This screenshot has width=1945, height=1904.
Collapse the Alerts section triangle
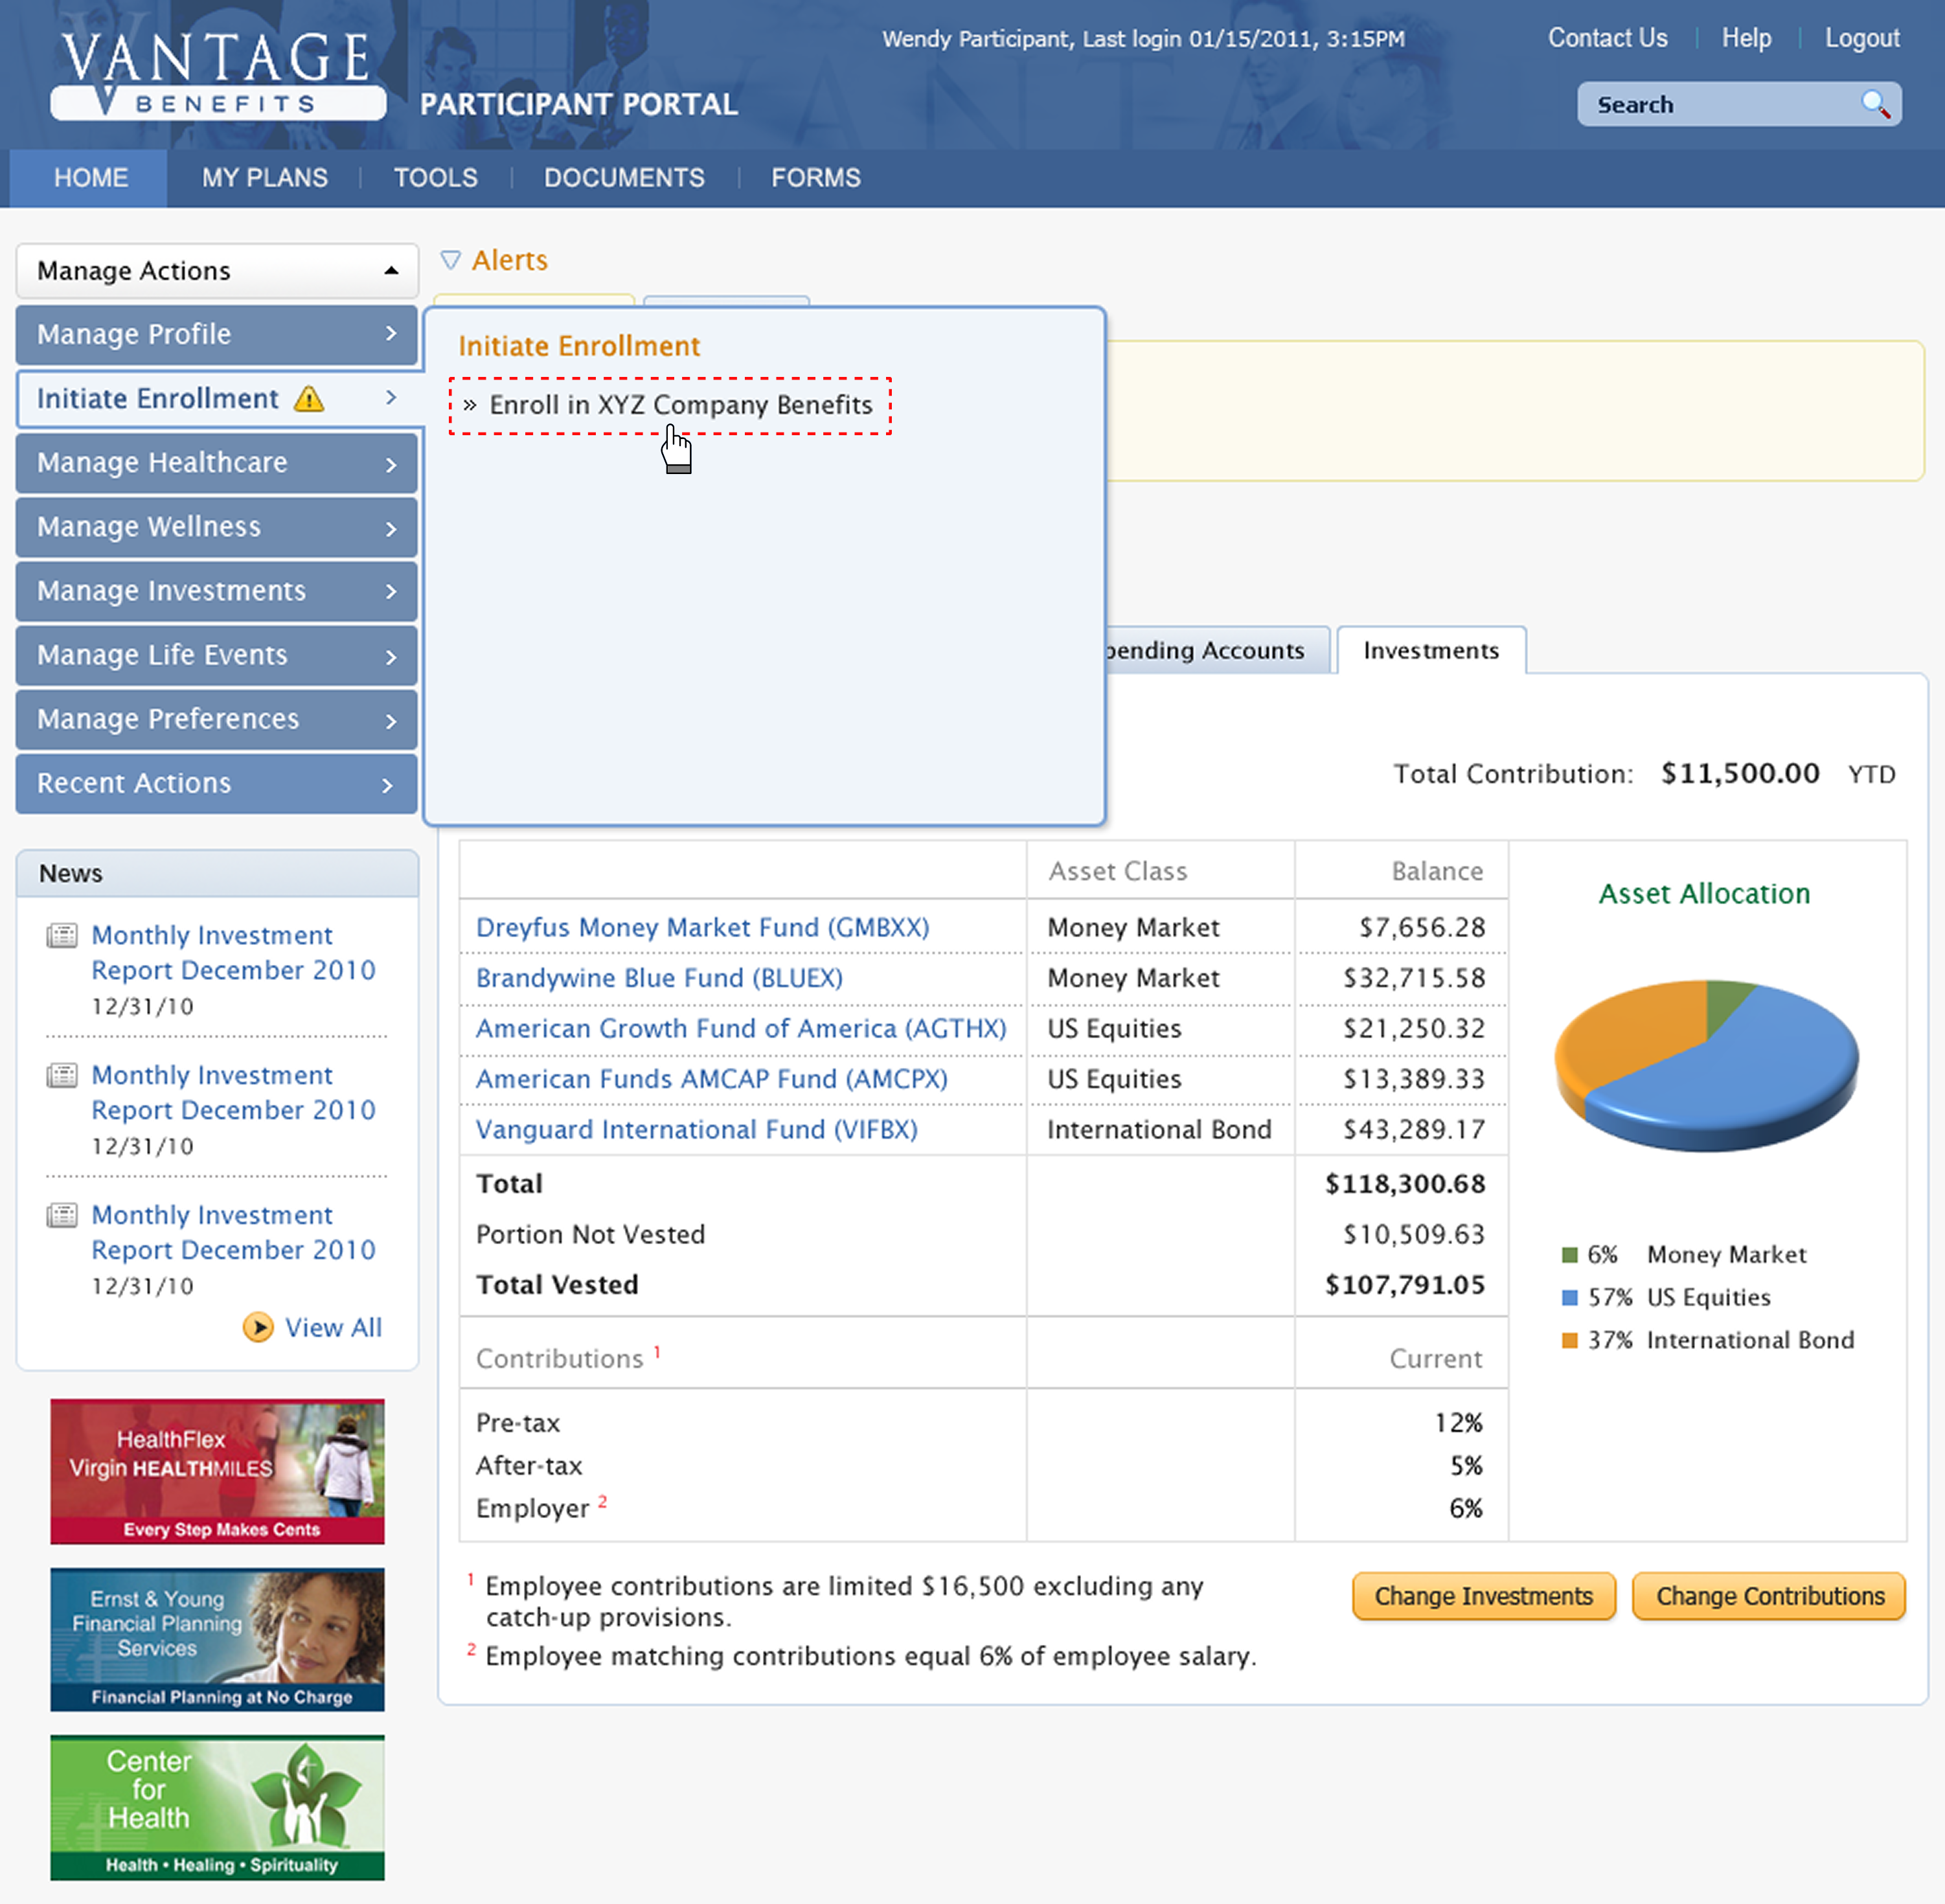tap(451, 260)
